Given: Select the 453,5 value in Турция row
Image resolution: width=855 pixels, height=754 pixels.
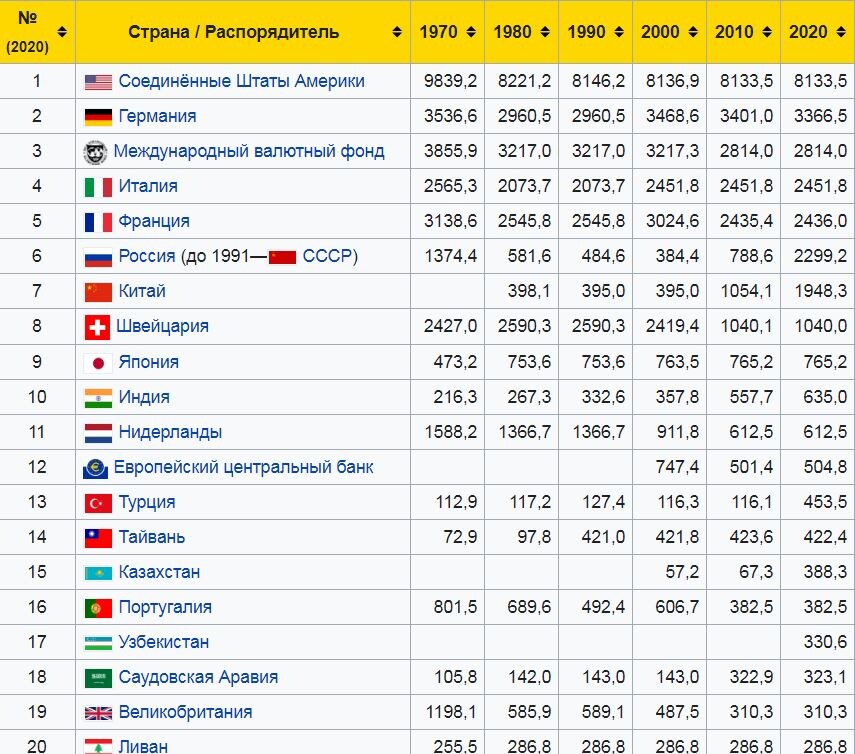Looking at the screenshot, I should tap(825, 502).
